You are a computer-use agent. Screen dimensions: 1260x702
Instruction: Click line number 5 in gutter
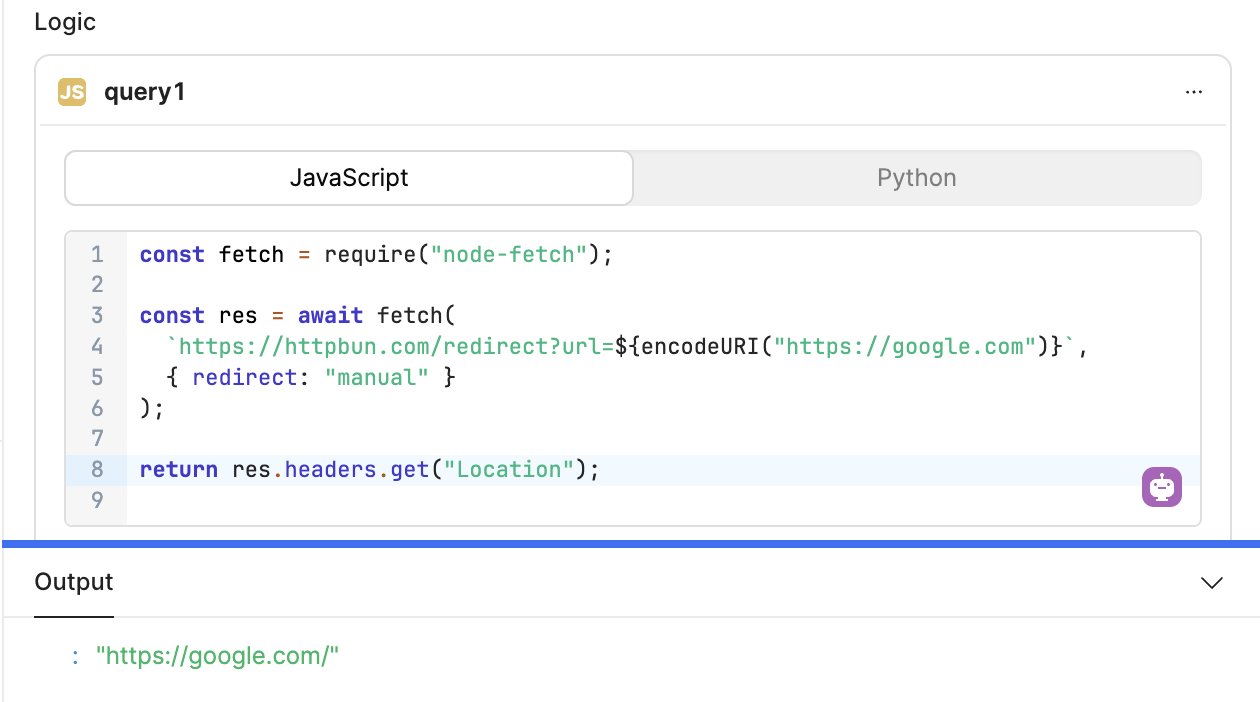pos(97,378)
